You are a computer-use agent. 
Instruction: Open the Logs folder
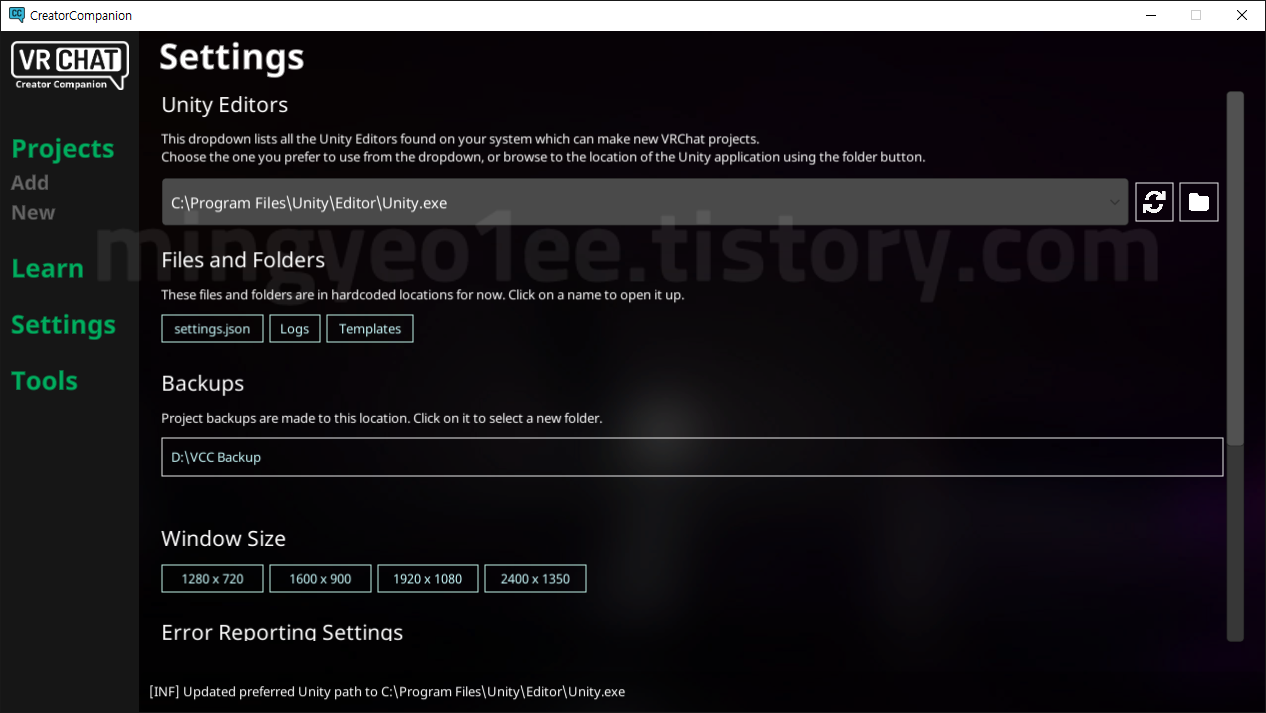[295, 328]
